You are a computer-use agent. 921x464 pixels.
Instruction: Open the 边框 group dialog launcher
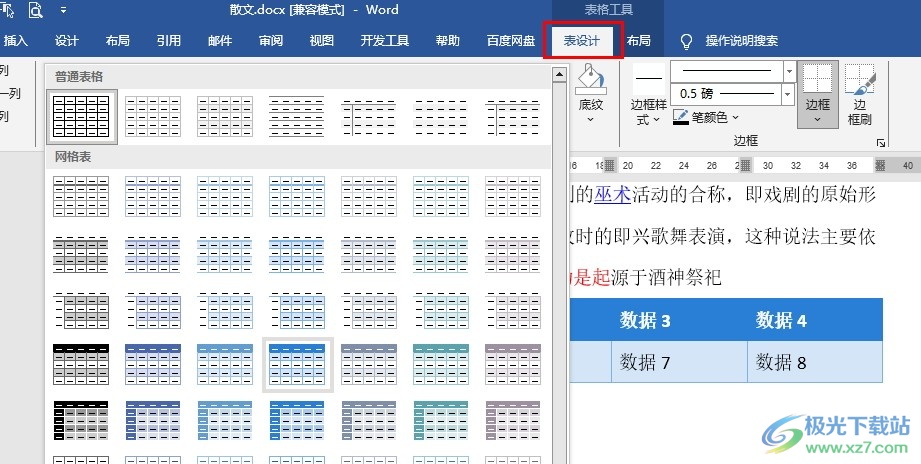point(880,143)
